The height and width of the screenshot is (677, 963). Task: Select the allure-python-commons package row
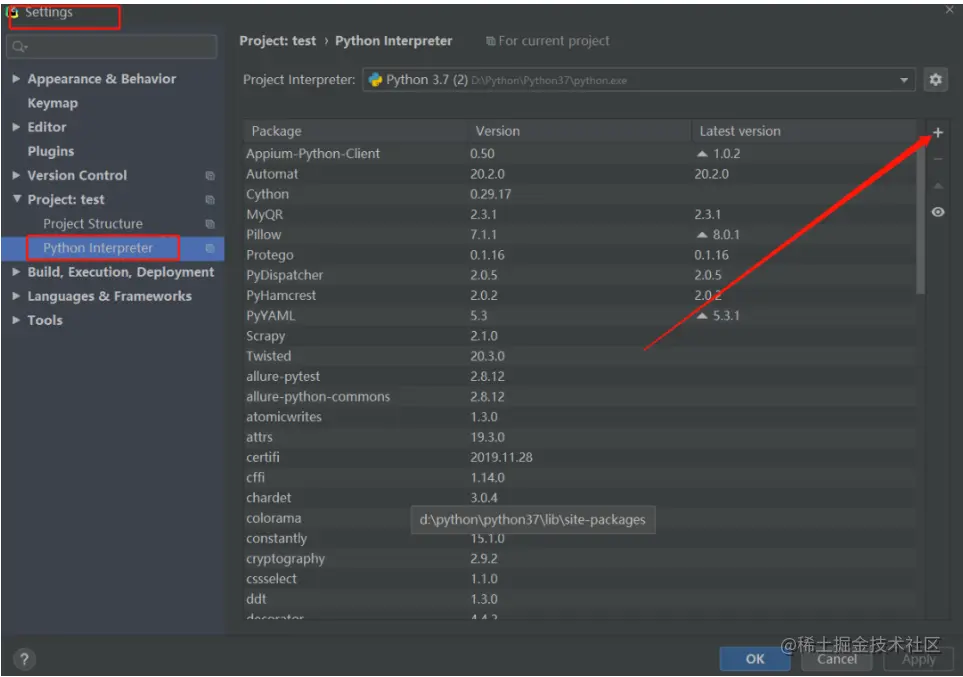579,397
